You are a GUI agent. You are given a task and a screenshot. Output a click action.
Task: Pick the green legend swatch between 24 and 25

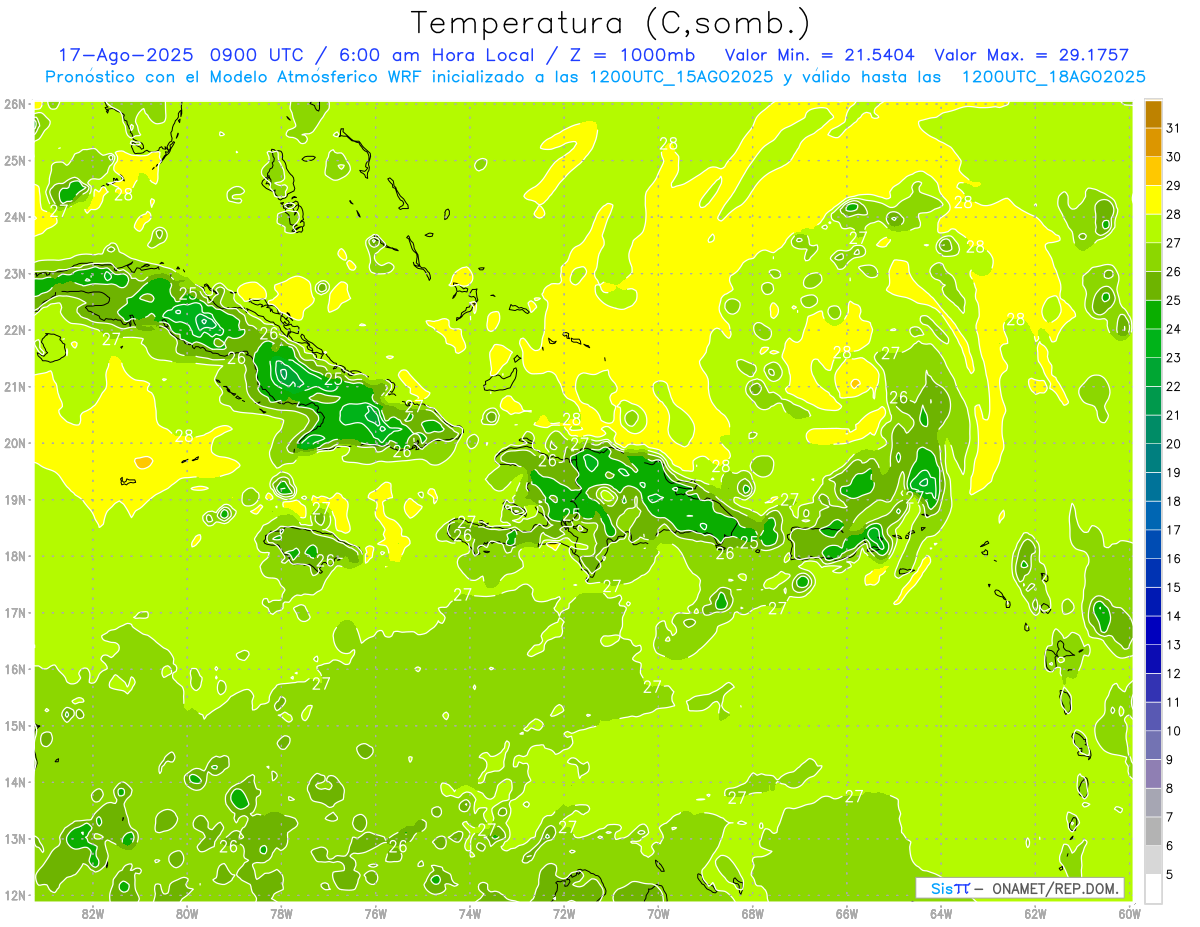pos(1153,315)
